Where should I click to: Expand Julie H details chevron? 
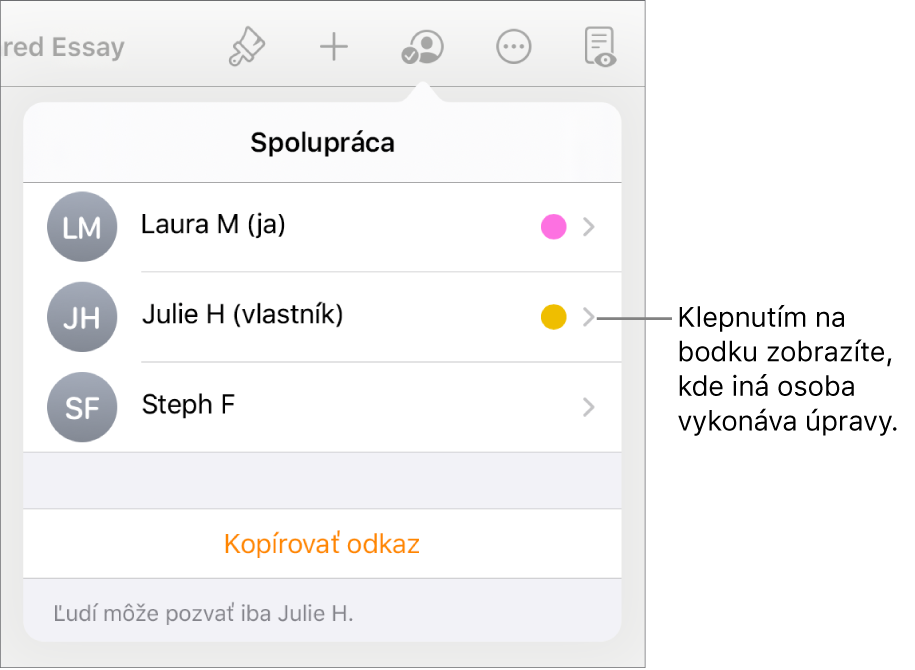(589, 317)
